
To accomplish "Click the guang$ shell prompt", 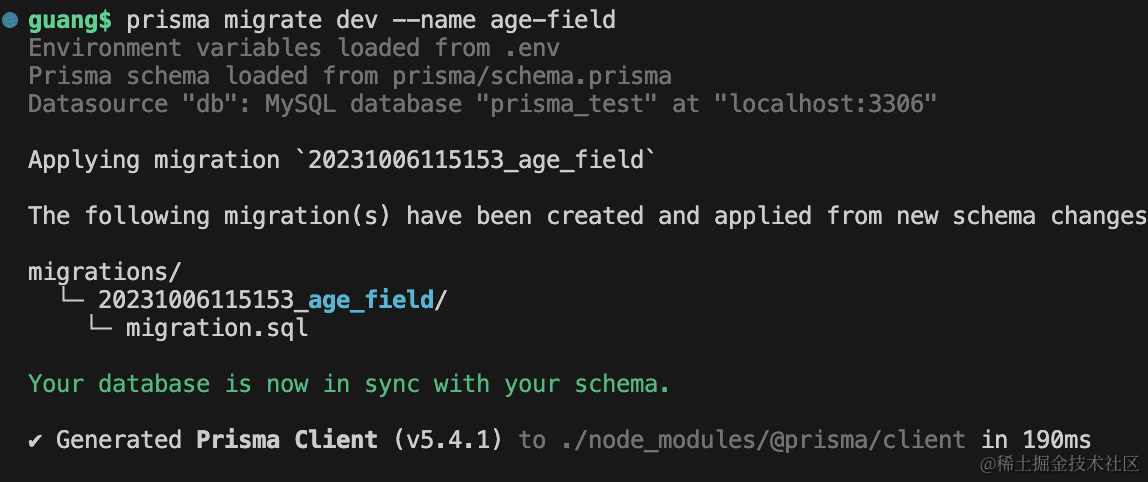I will click(69, 20).
